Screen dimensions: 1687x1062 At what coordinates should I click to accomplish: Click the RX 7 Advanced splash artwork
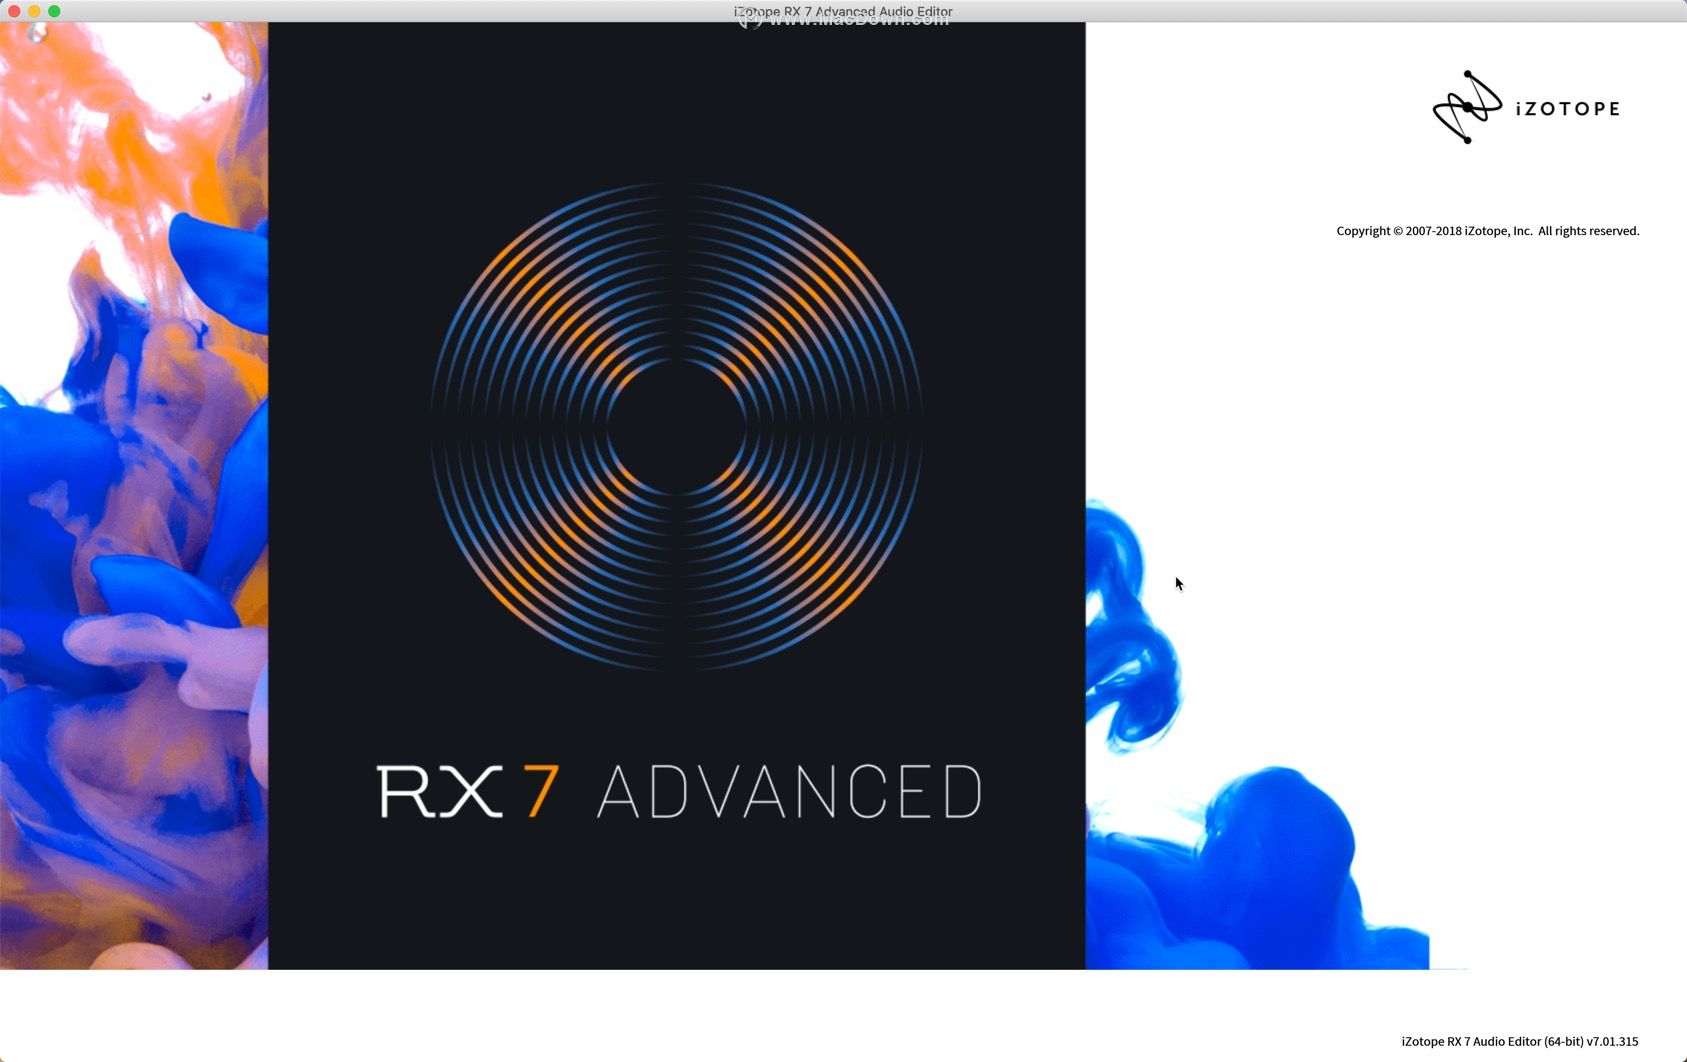point(677,496)
